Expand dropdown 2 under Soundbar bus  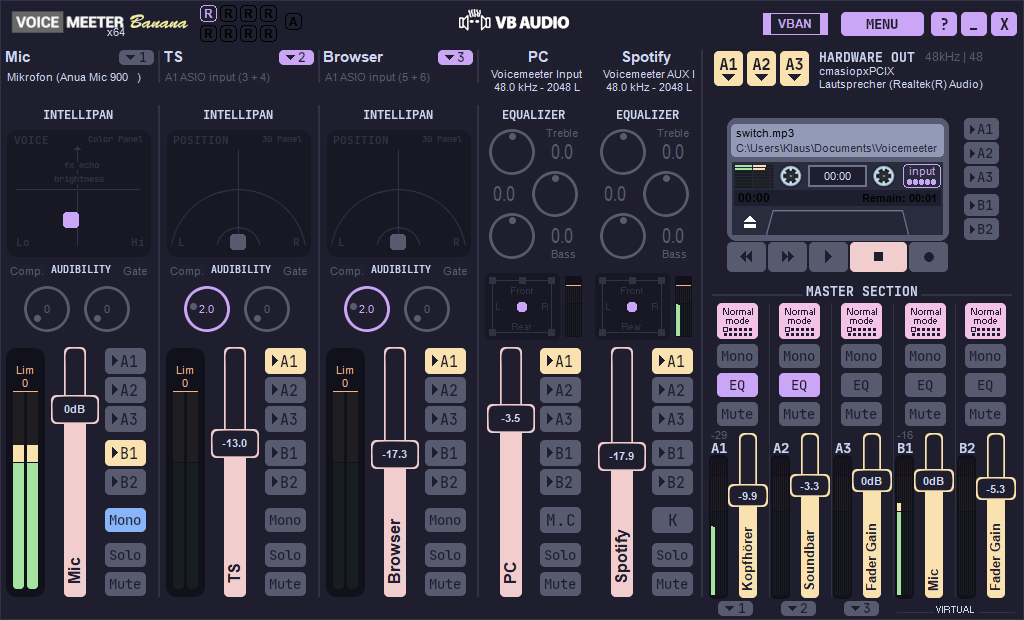coord(798,608)
